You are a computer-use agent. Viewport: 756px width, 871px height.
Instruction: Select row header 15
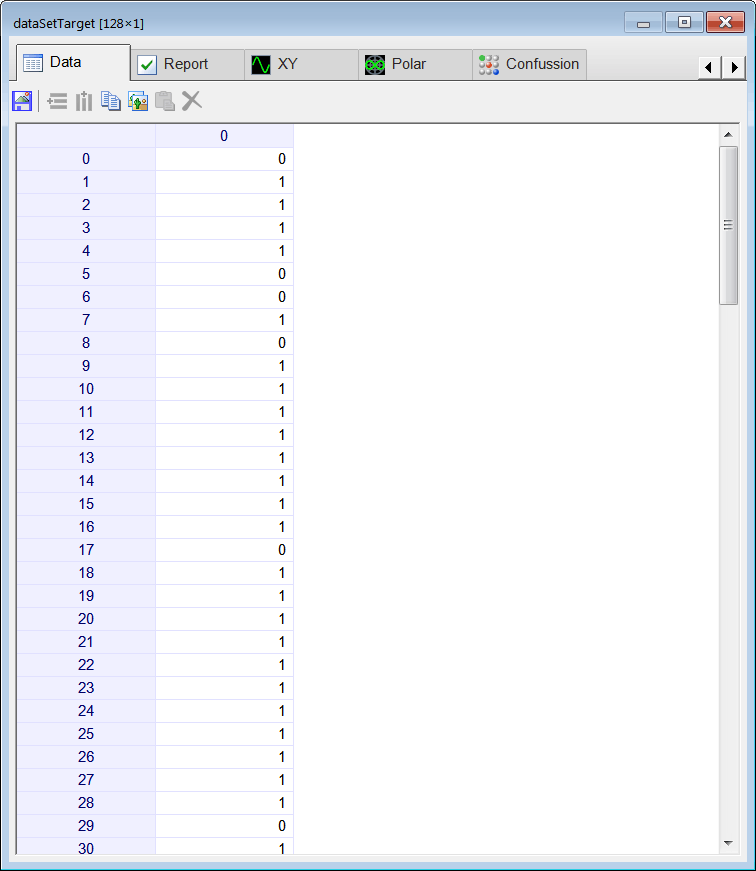point(86,504)
